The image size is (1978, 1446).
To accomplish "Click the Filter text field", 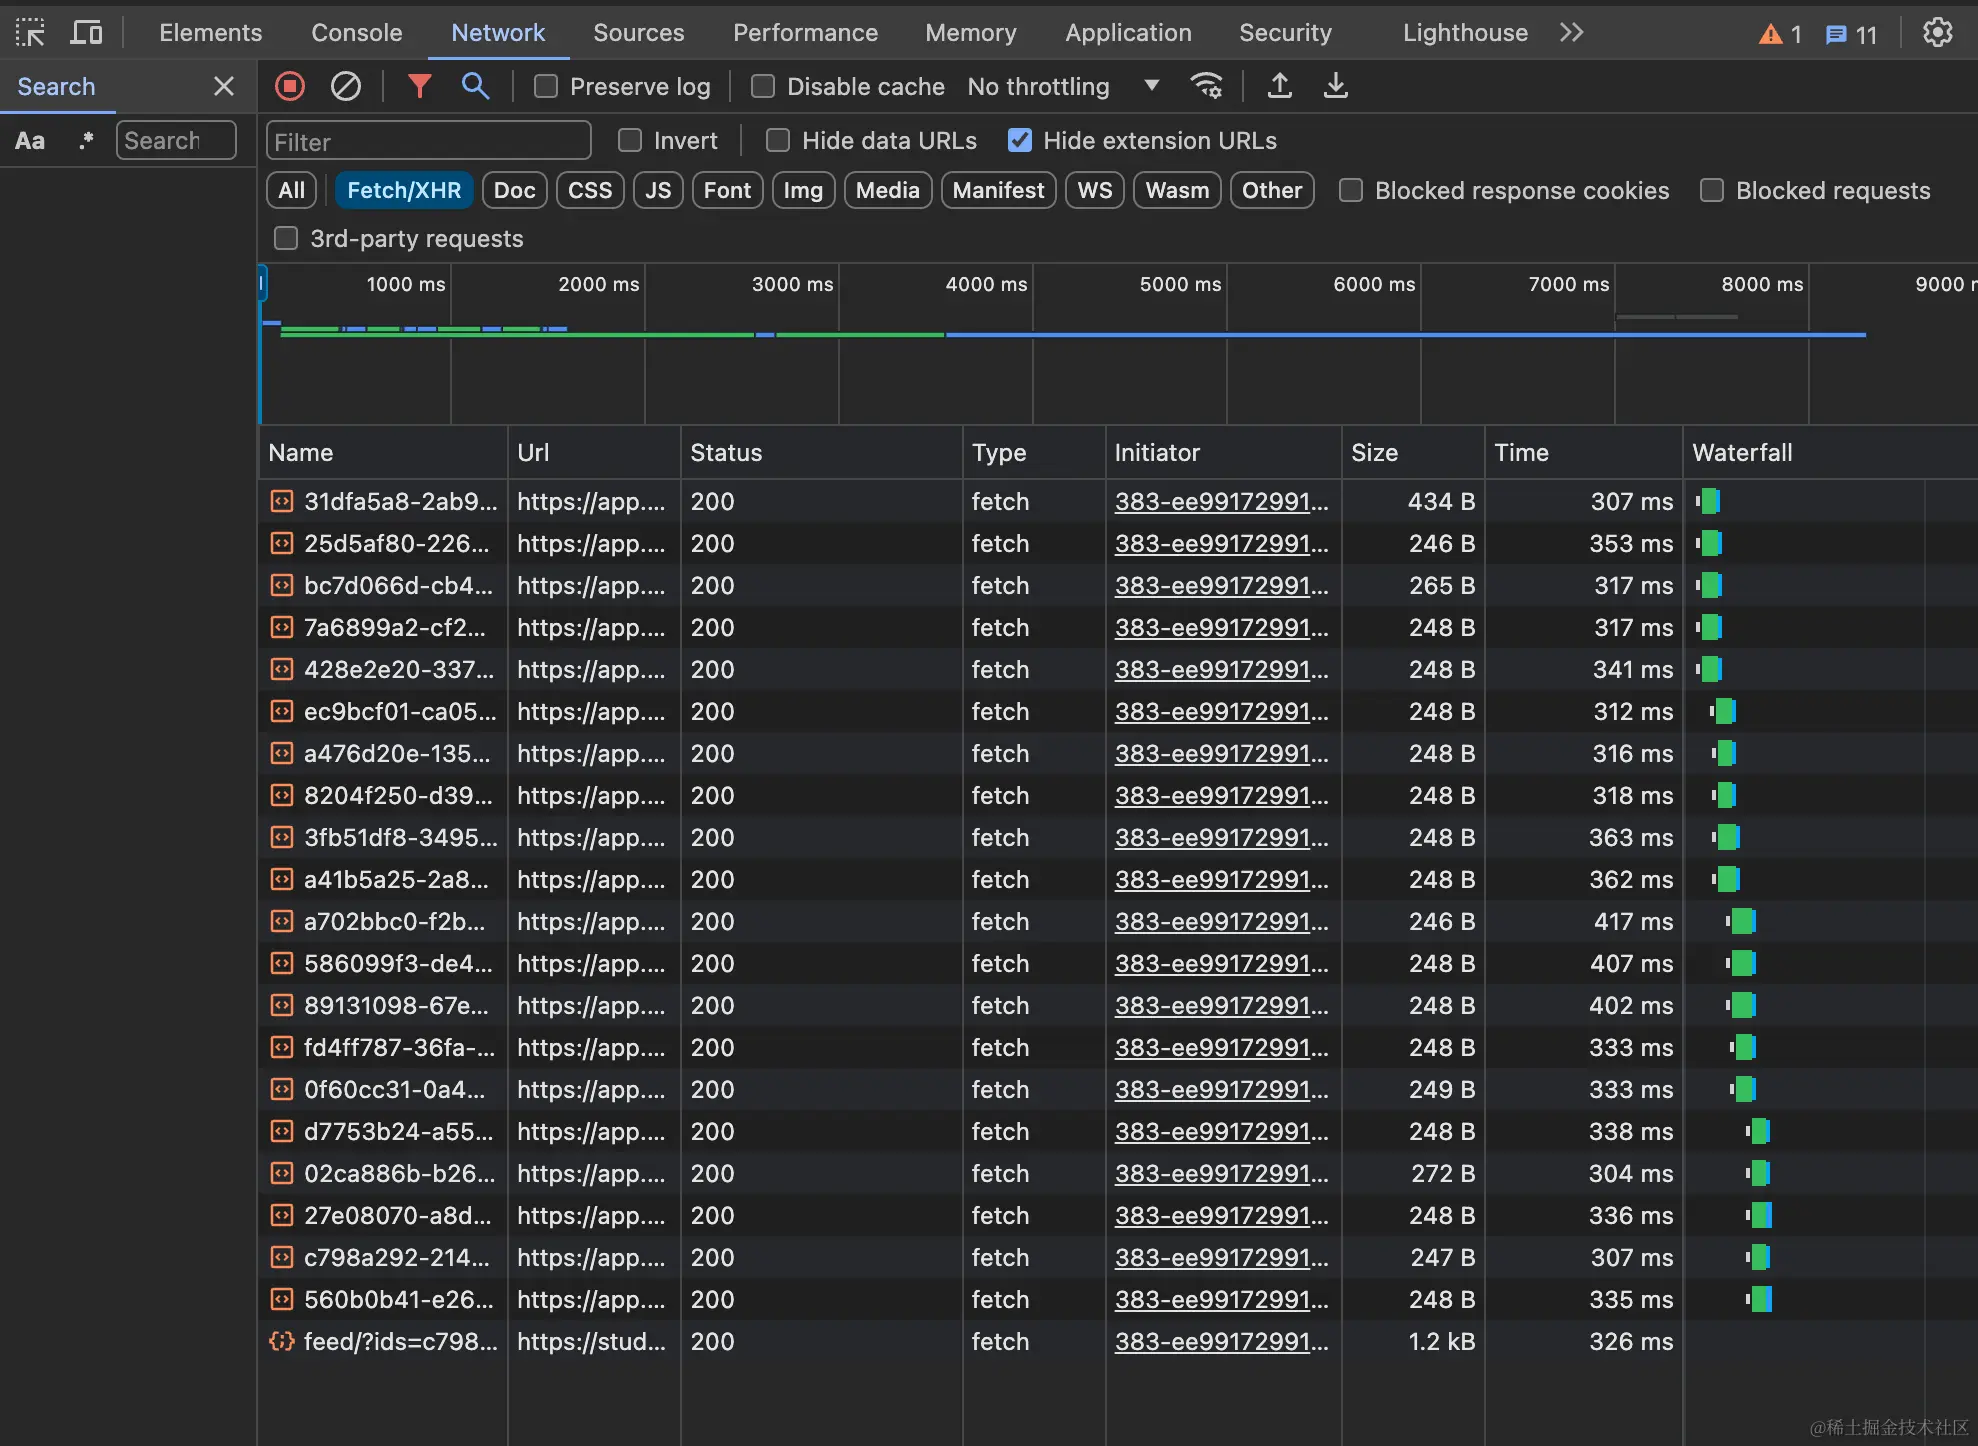I will point(428,141).
